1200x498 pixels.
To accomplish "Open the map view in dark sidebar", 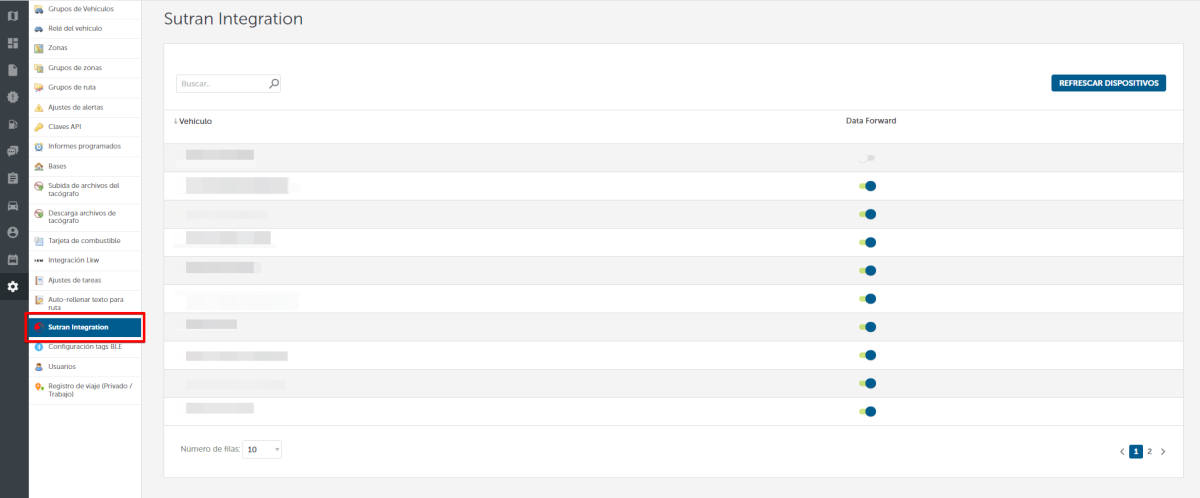I will [x=13, y=17].
